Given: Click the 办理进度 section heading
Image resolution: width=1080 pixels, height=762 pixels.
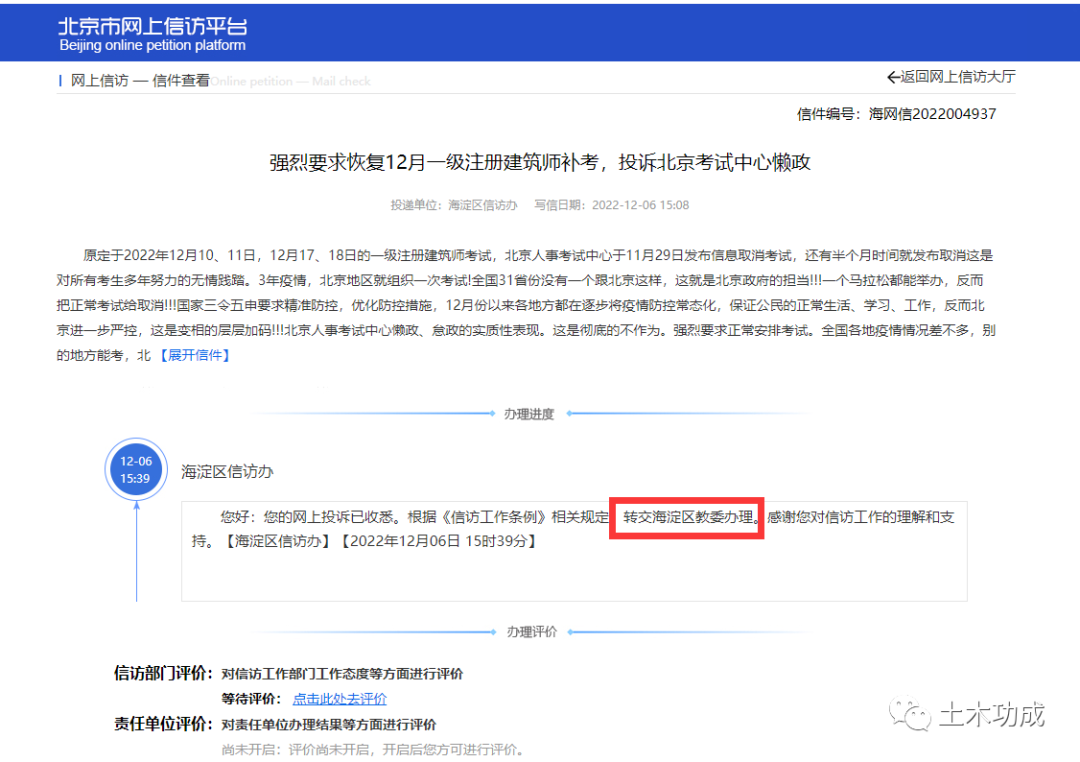Looking at the screenshot, I should (x=529, y=414).
